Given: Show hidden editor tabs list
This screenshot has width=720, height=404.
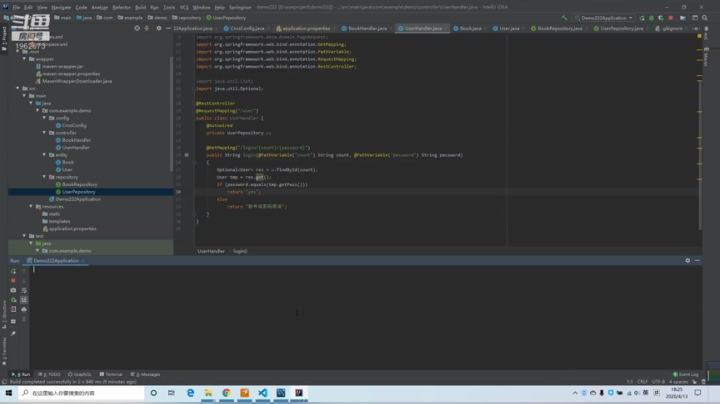Looking at the screenshot, I should pos(696,28).
